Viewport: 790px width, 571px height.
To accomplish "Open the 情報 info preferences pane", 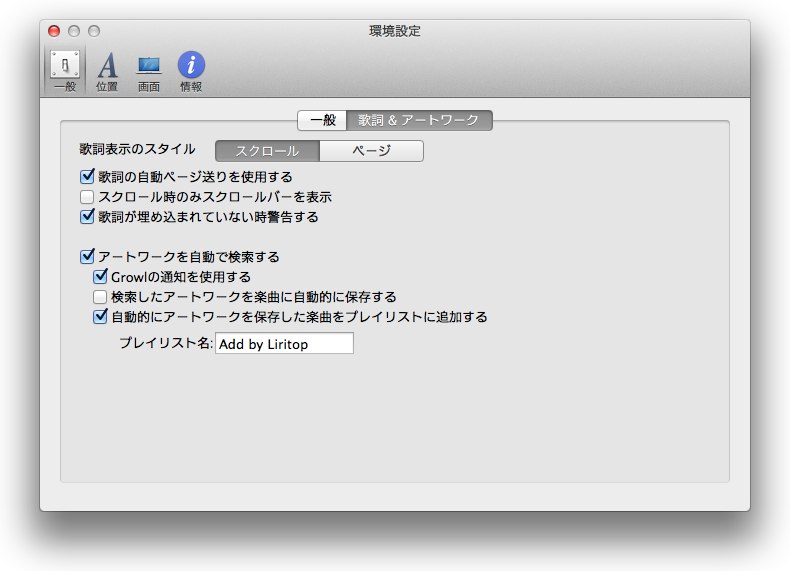I will (191, 72).
